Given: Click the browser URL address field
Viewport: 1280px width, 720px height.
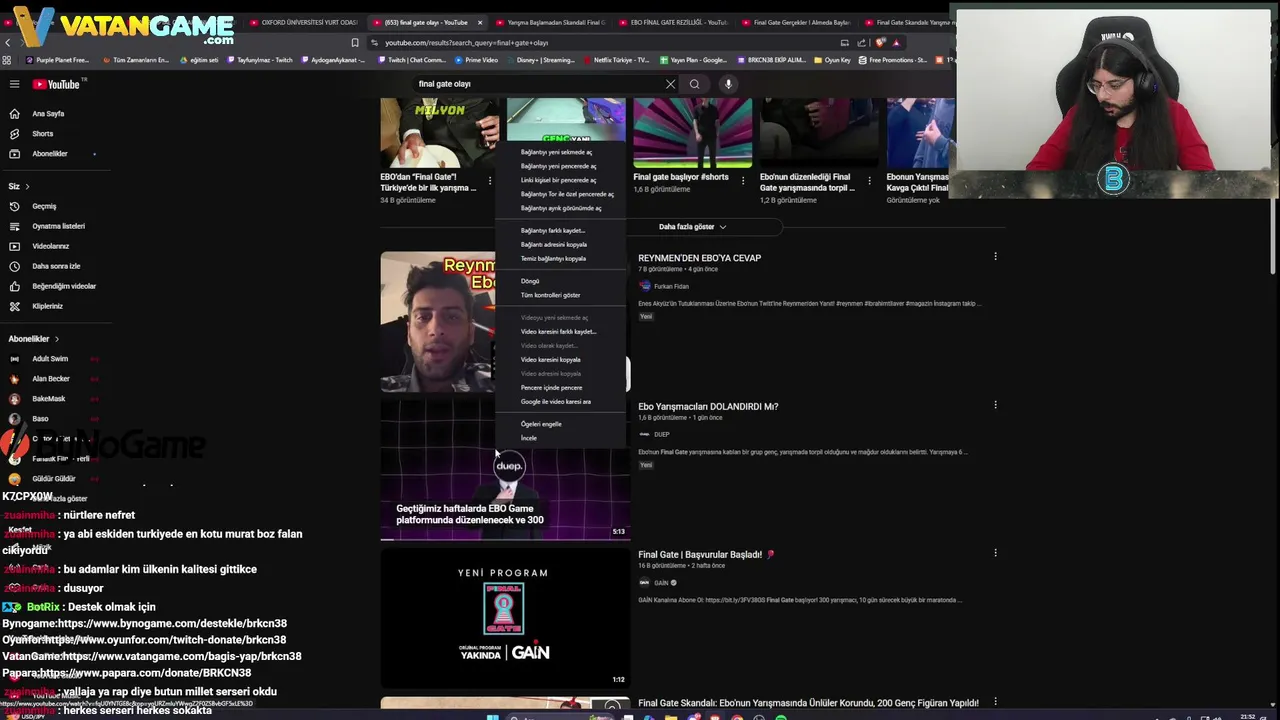Looking at the screenshot, I should [600, 43].
